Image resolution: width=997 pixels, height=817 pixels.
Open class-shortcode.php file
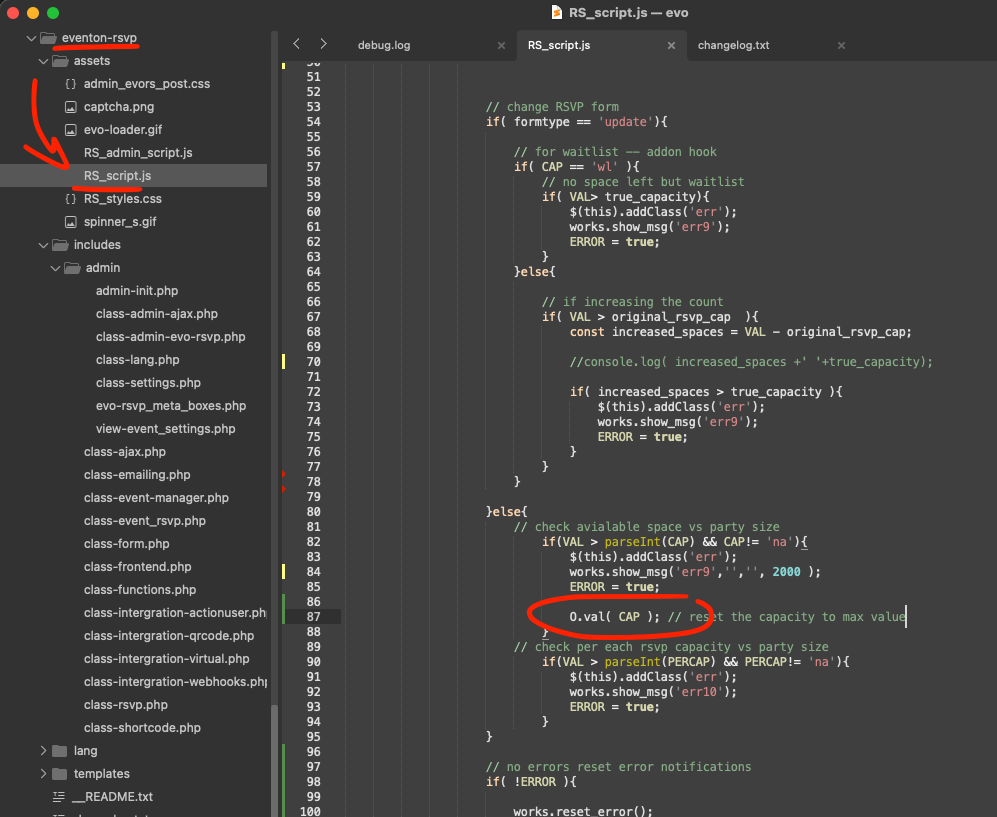coord(142,727)
